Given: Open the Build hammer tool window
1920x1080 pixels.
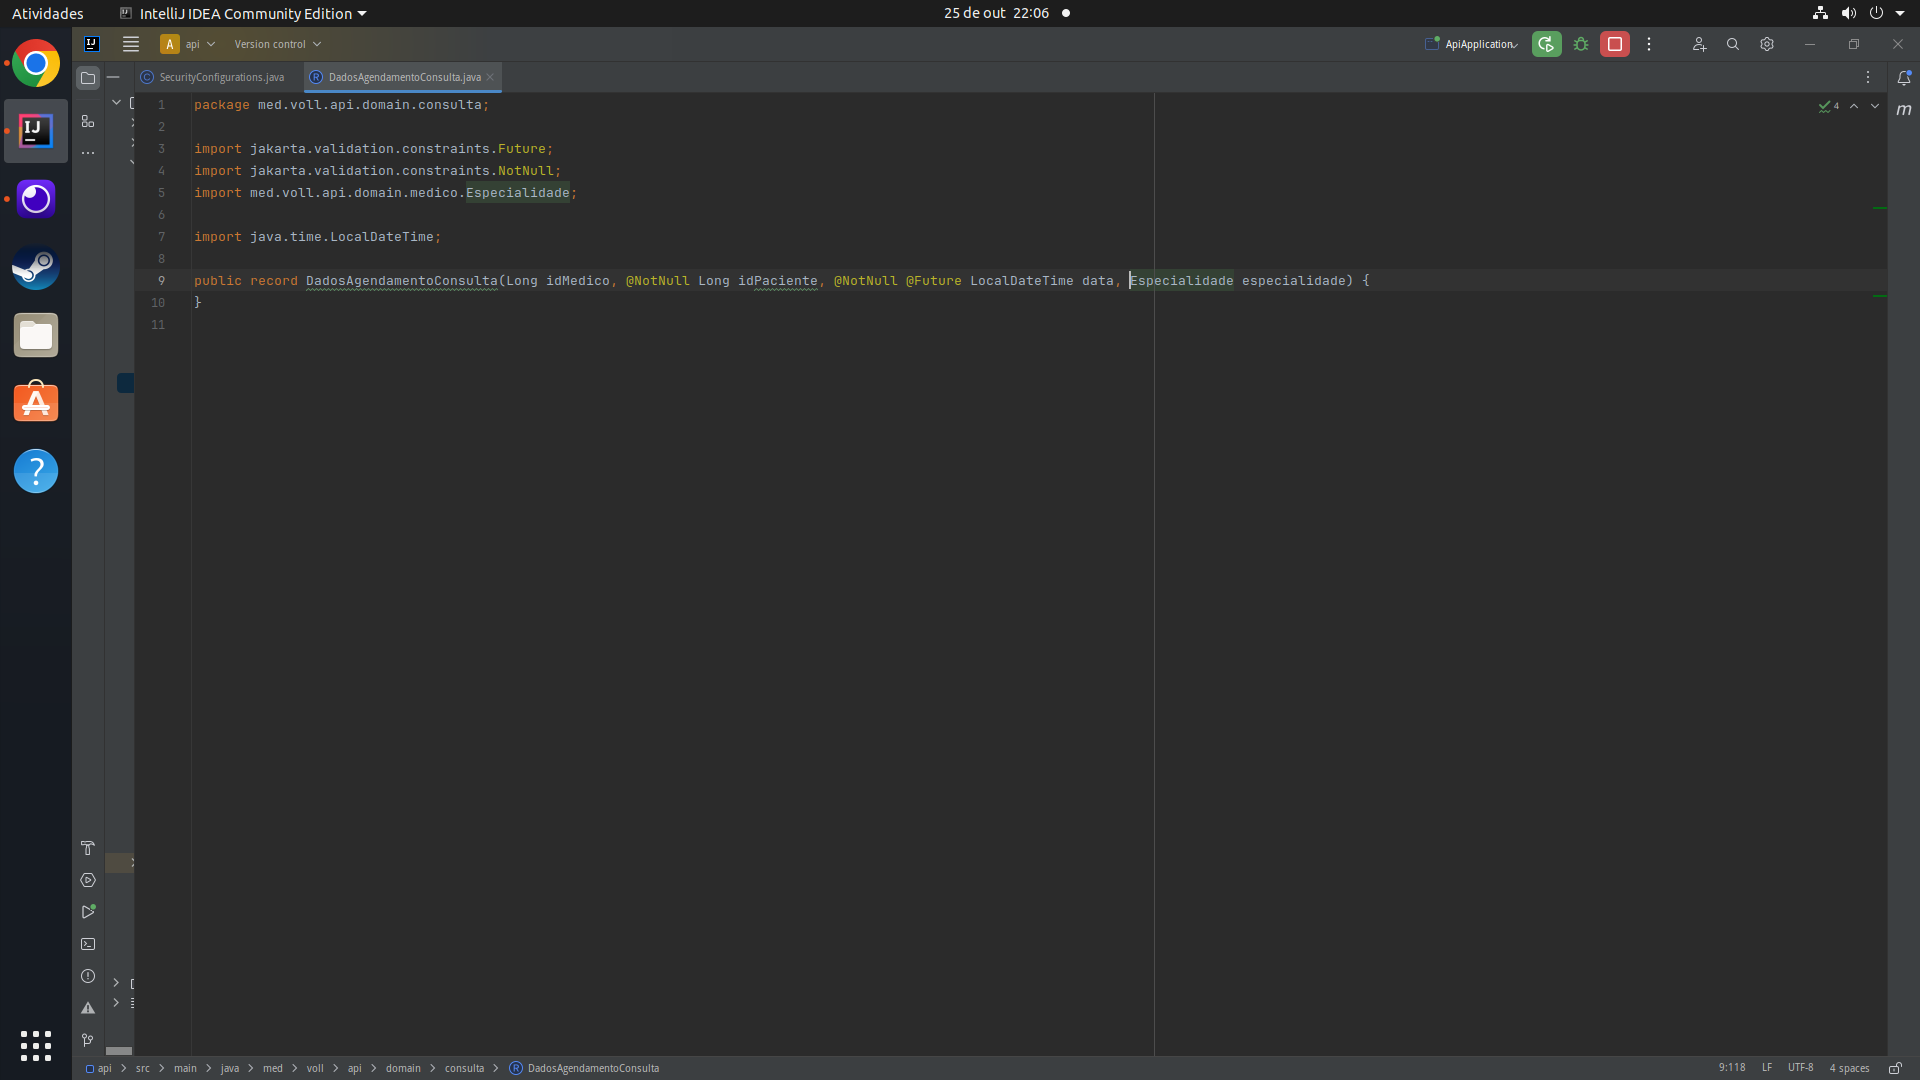Looking at the screenshot, I should [x=88, y=848].
